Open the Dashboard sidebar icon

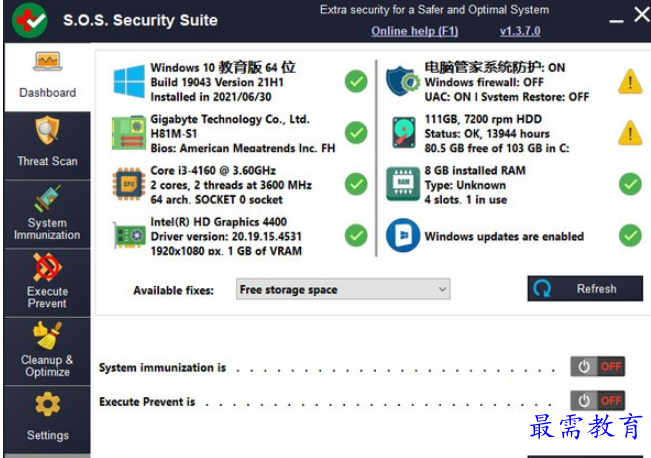pyautogui.click(x=48, y=61)
